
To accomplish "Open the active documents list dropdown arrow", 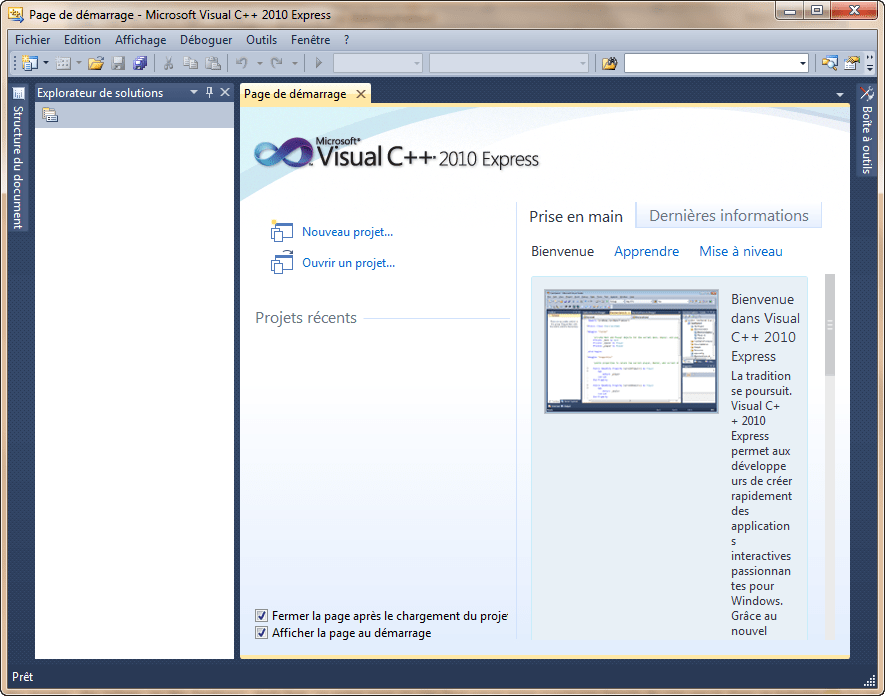I will [x=840, y=95].
